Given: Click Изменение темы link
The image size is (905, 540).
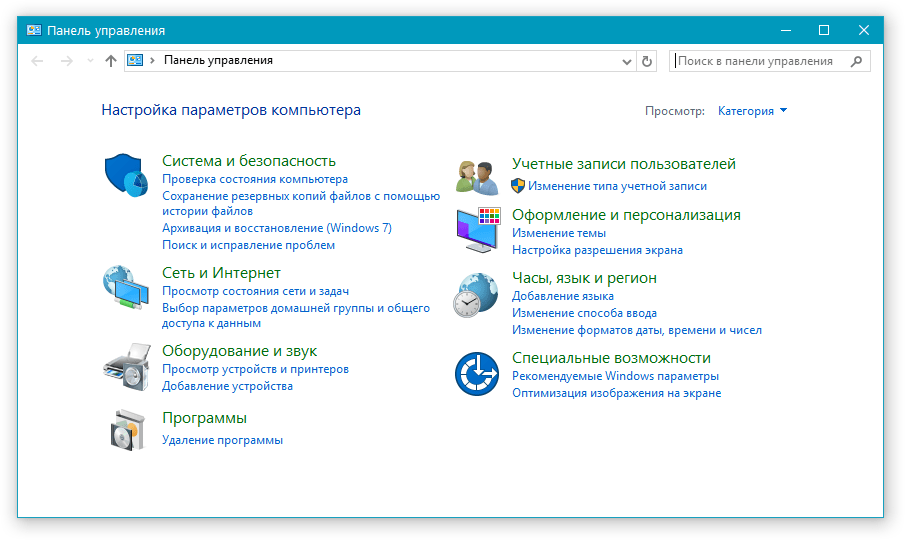Looking at the screenshot, I should 559,233.
